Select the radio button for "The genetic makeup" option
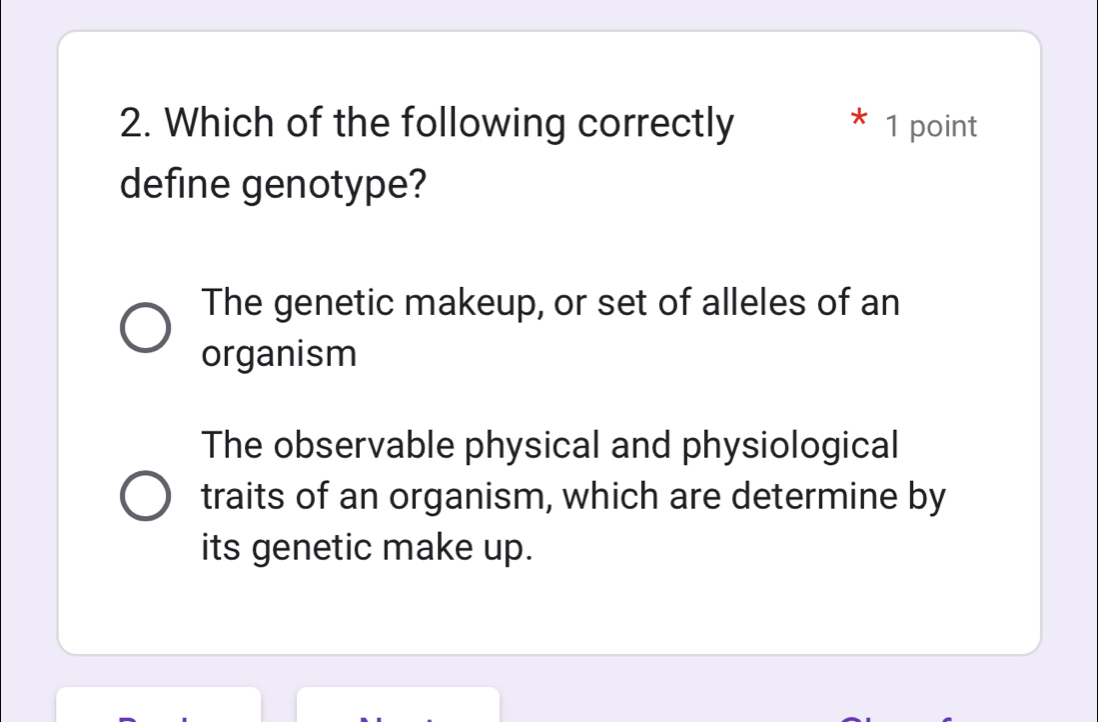Viewport: 1098px width, 722px height. pyautogui.click(x=145, y=329)
